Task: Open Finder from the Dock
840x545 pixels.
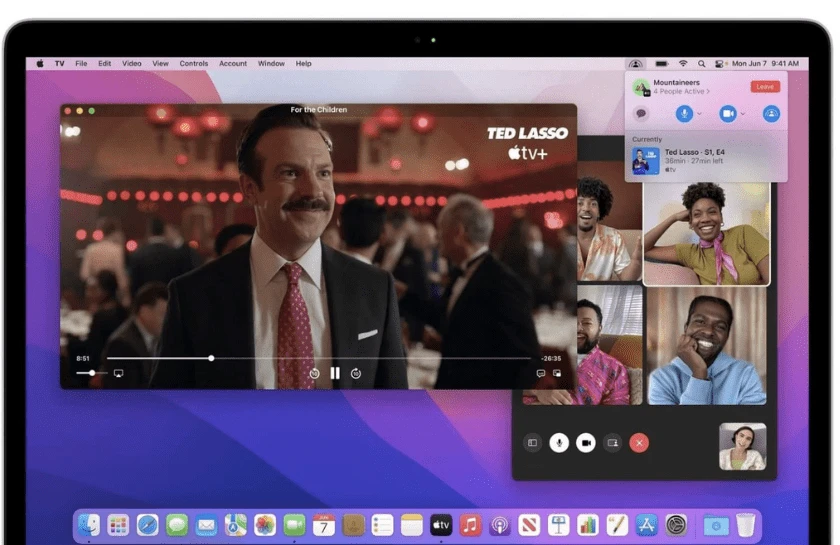Action: pos(89,525)
